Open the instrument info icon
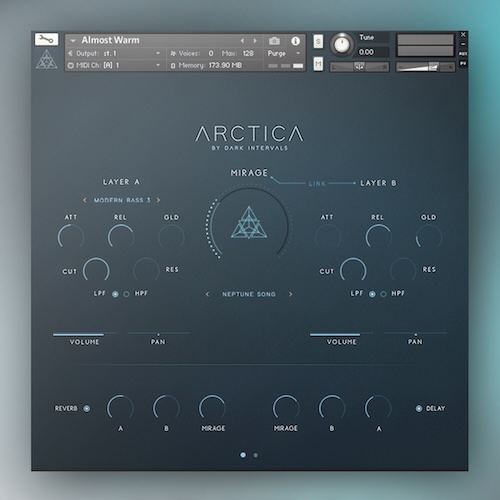 (x=295, y=41)
